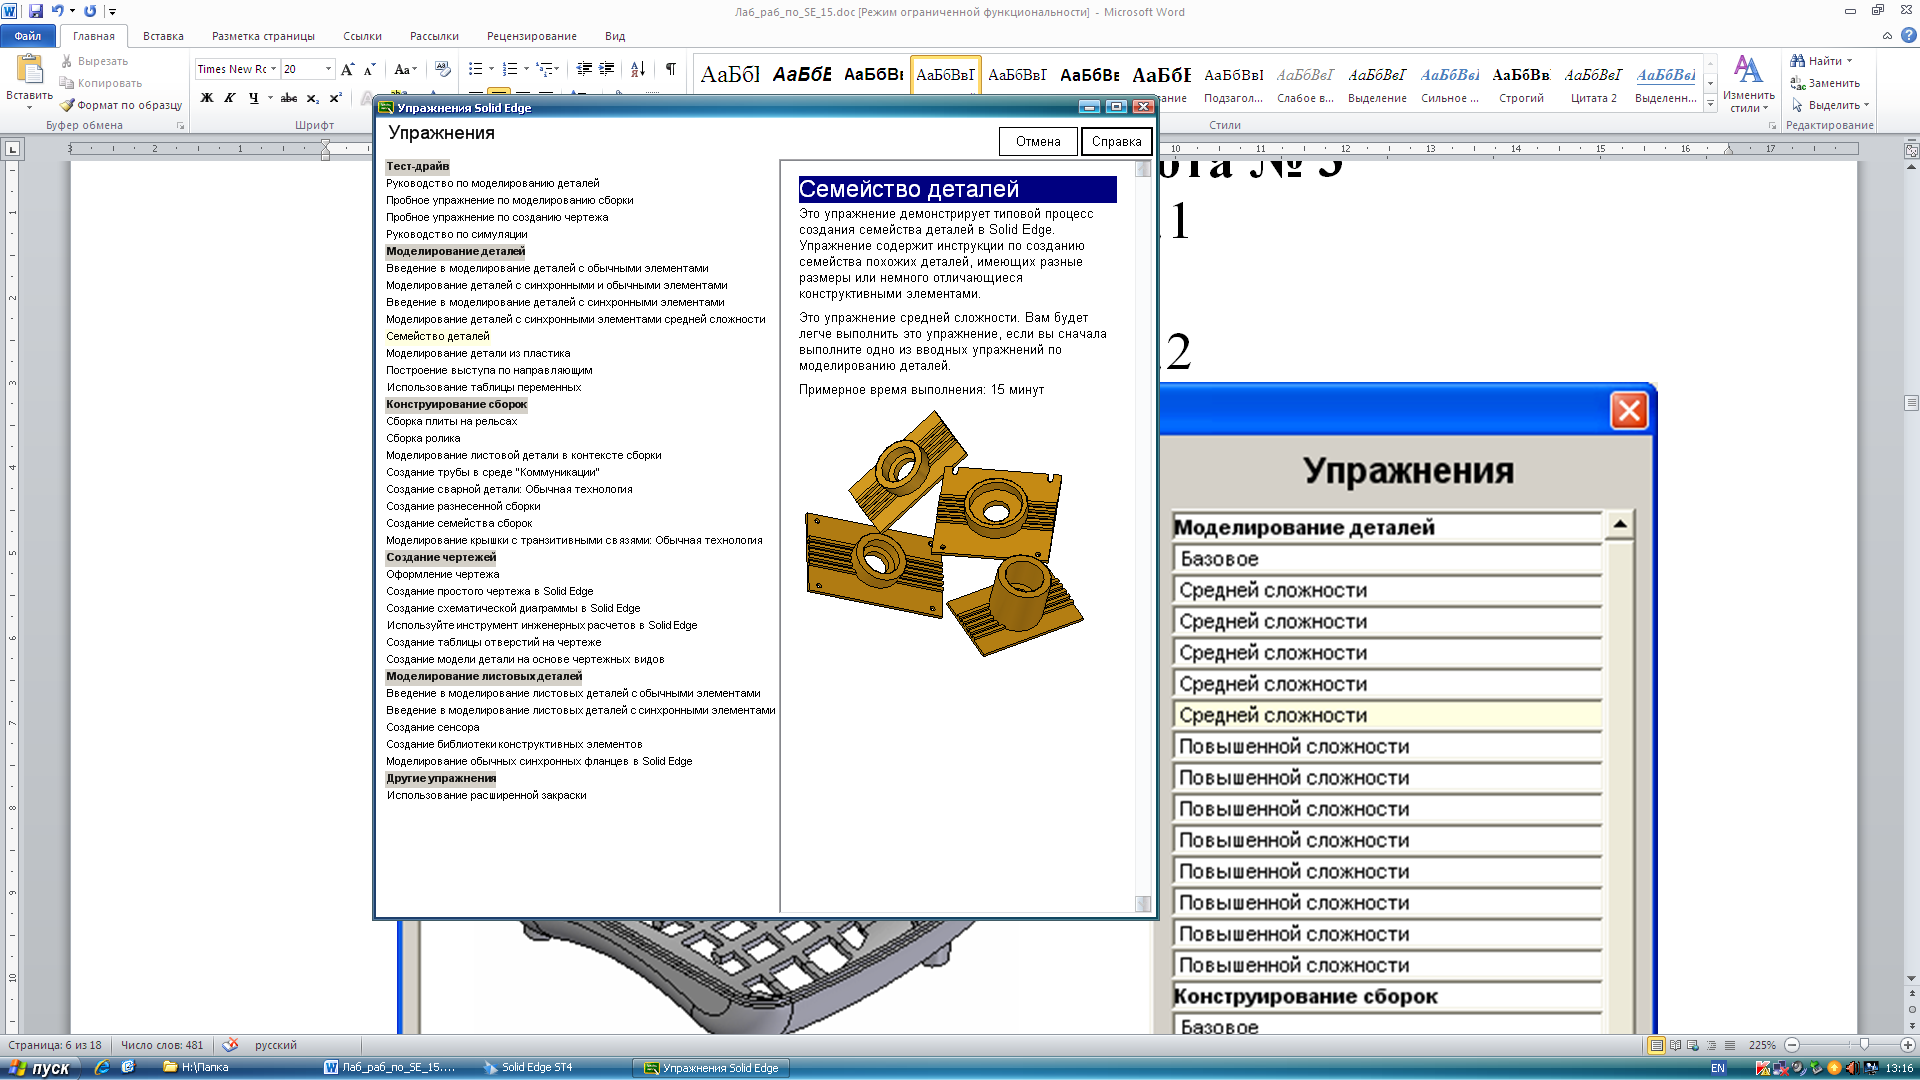This screenshot has height=1080, width=1920.
Task: Open the font name dropdown Times New Roman
Action: (x=274, y=69)
